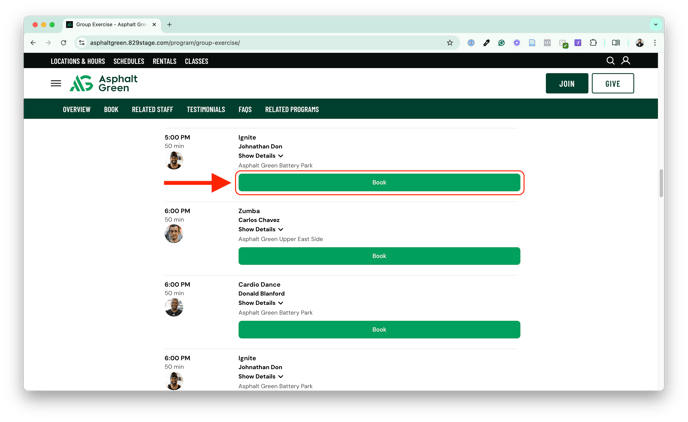The width and height of the screenshot is (688, 422).
Task: Open the eyedropper color picker extension
Action: (x=486, y=43)
